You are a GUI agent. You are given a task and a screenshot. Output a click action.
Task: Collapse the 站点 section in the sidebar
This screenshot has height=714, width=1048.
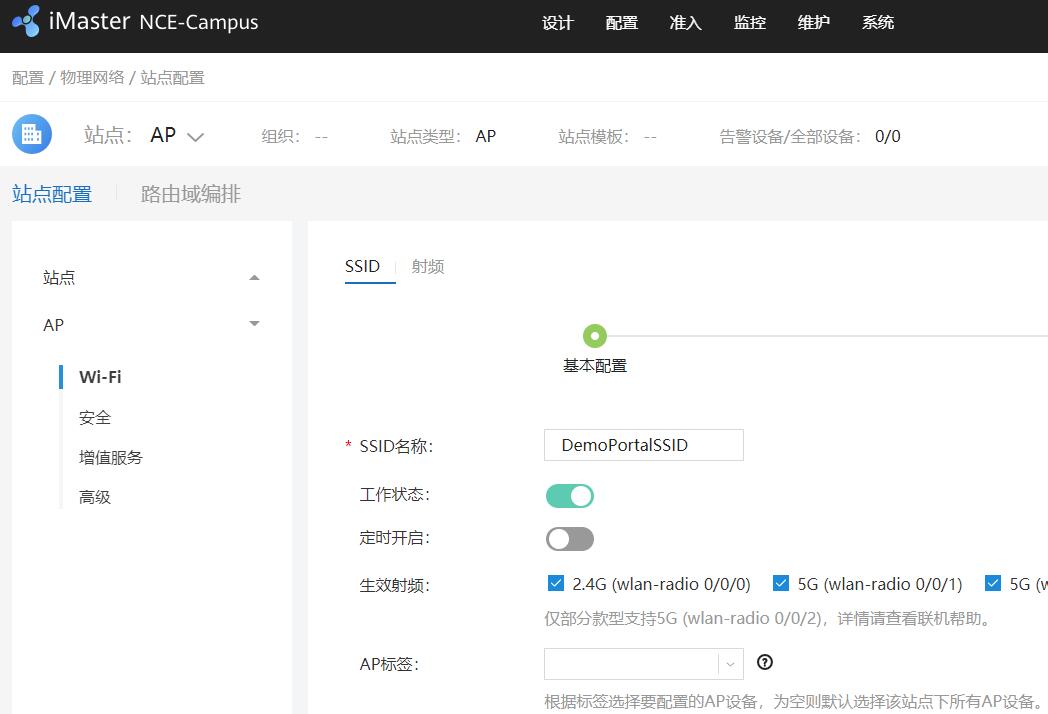[254, 277]
